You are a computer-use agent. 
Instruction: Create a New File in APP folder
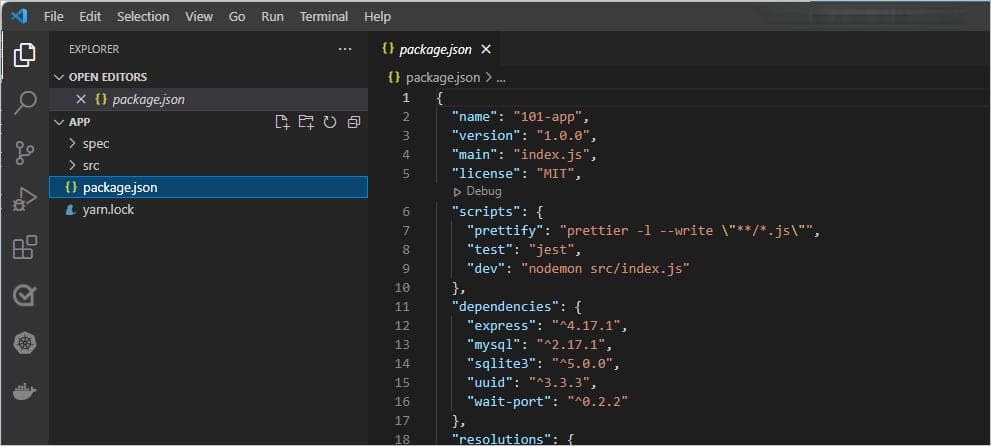(283, 122)
